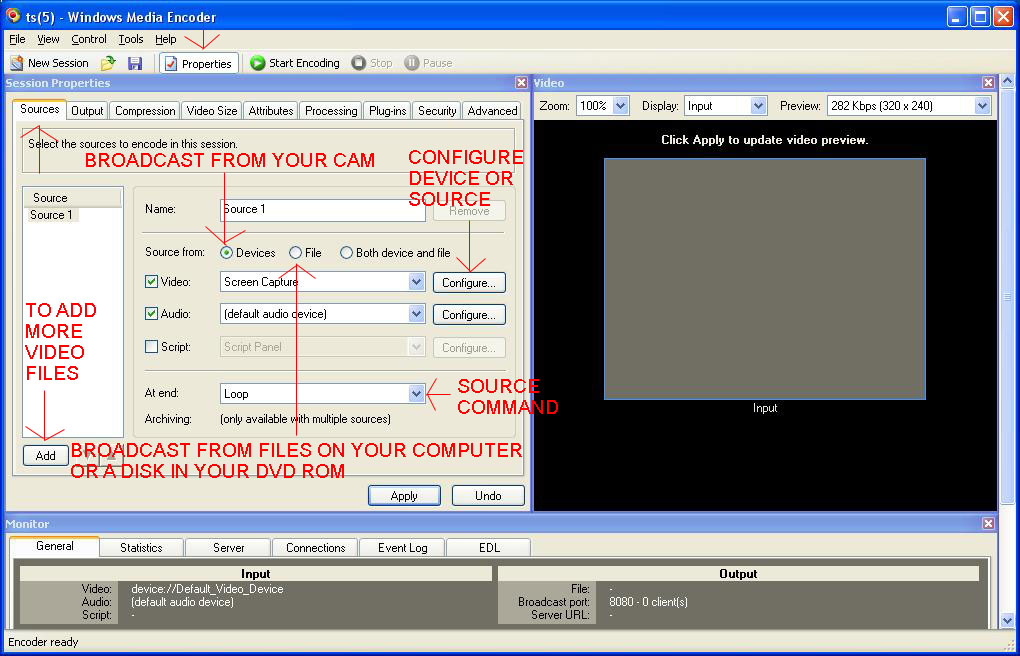Uncheck the Audio source checkbox
The width and height of the screenshot is (1020, 656).
click(x=151, y=314)
